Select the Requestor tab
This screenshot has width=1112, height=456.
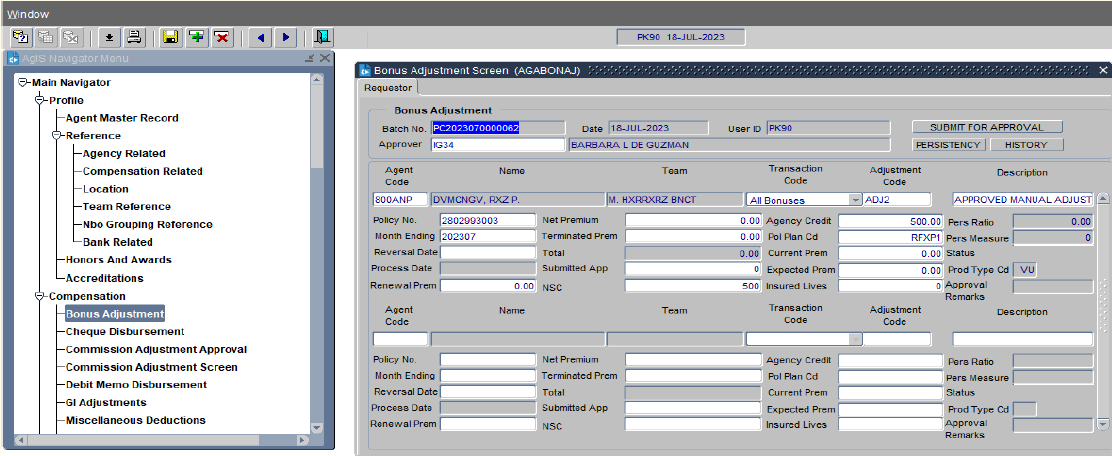pos(387,87)
